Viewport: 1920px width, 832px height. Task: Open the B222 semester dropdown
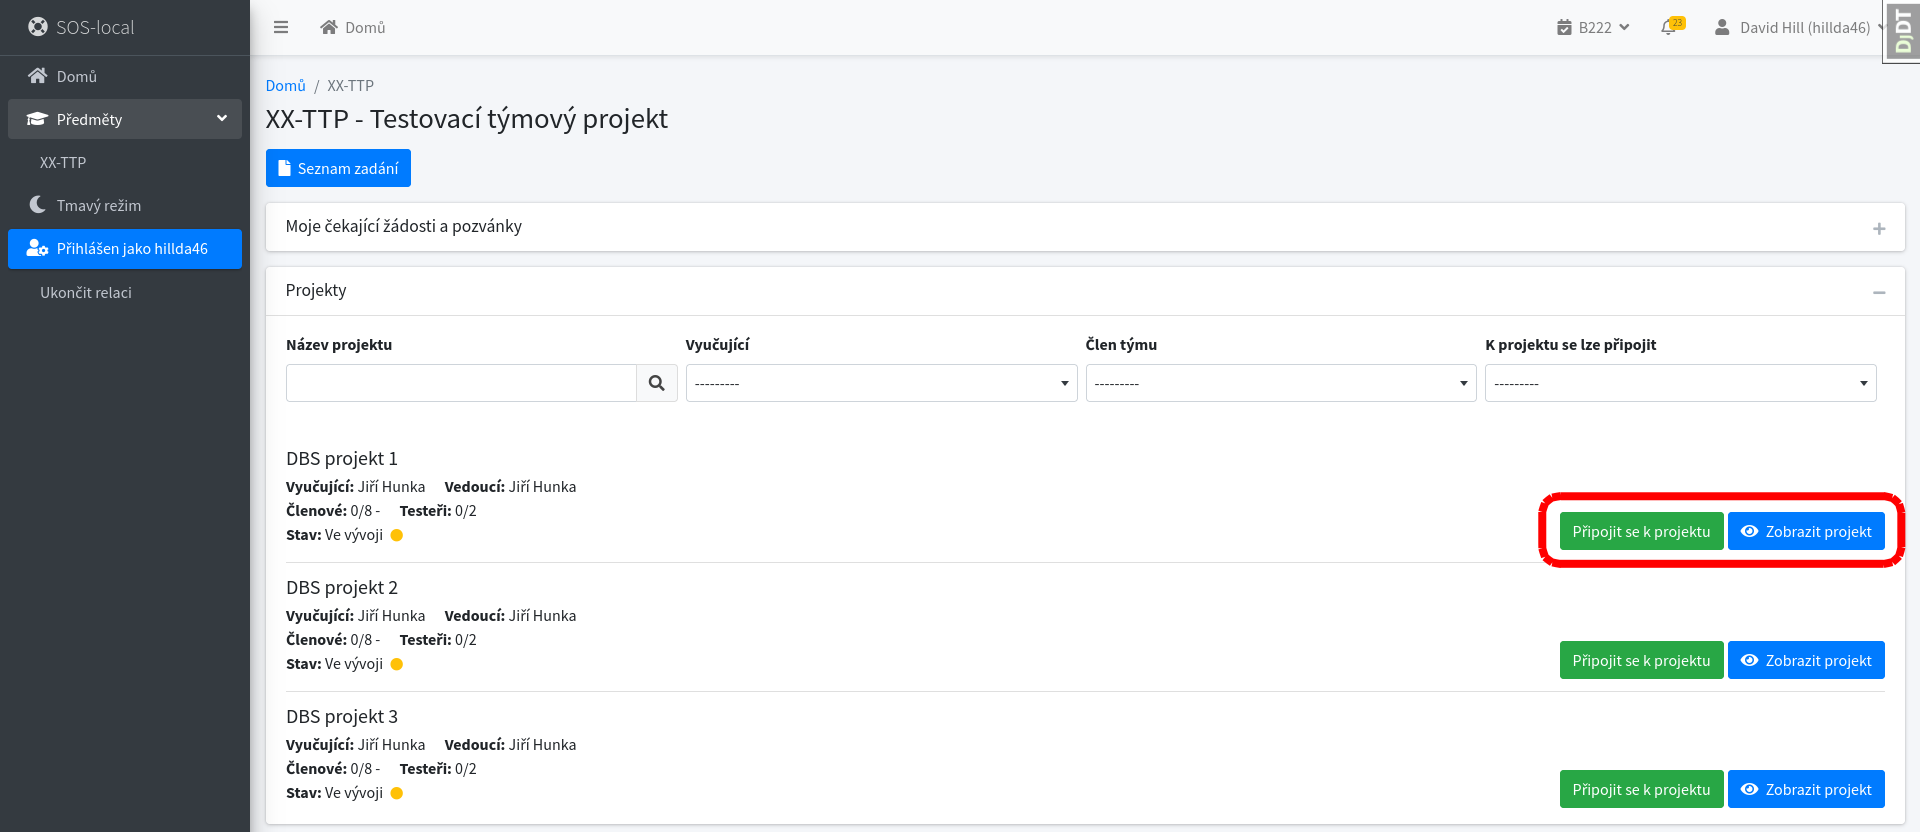click(1594, 27)
